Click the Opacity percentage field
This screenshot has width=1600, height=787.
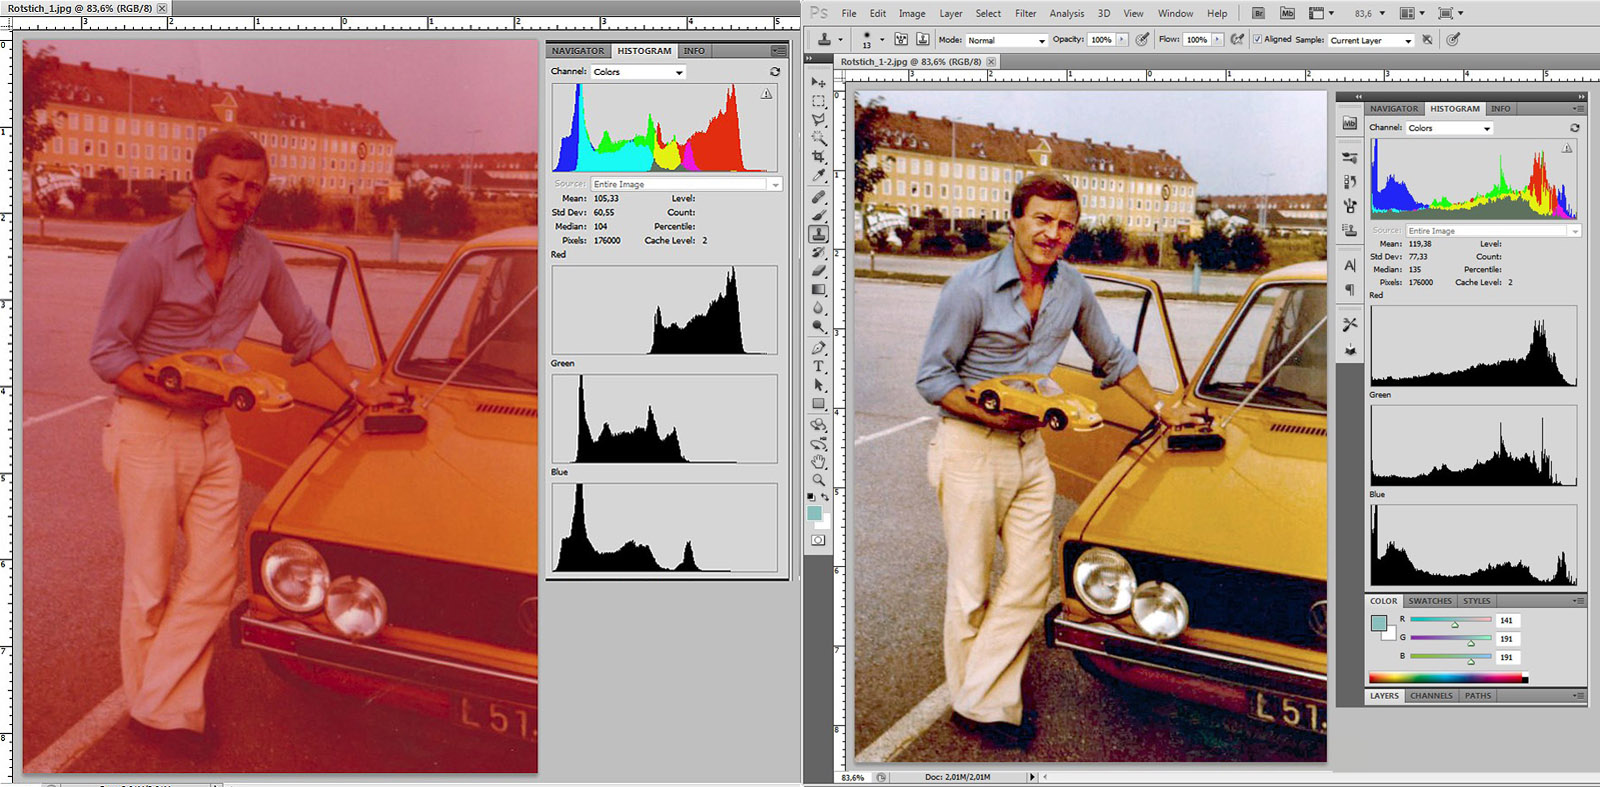1101,40
